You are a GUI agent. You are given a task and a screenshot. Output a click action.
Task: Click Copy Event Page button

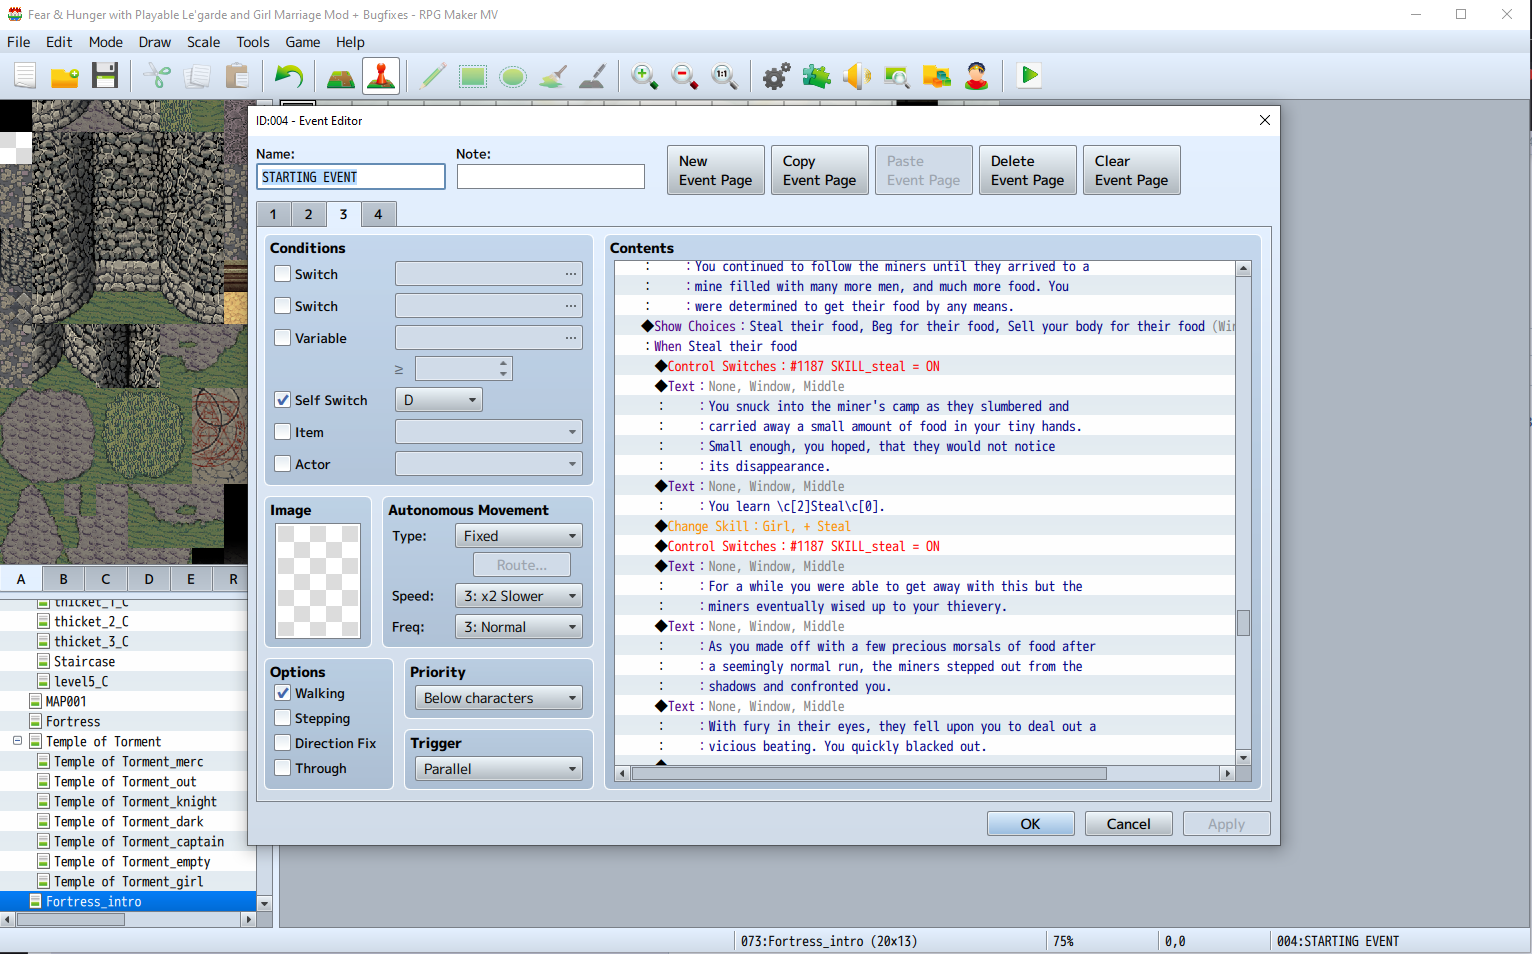820,170
